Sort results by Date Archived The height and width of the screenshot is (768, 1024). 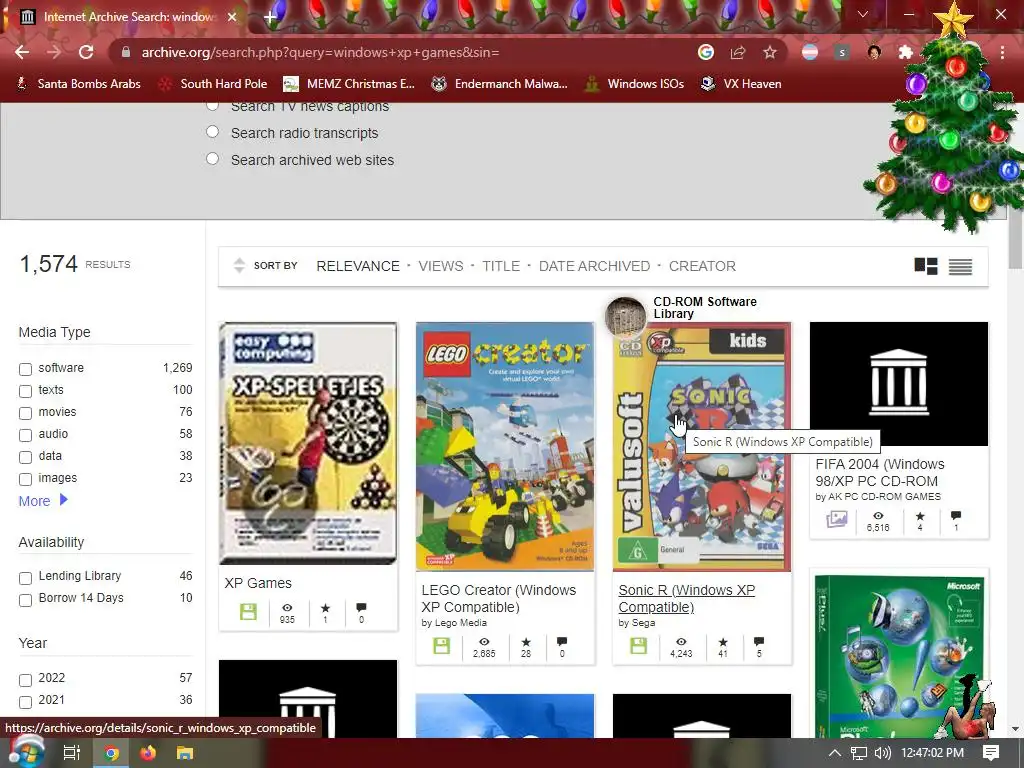(594, 266)
